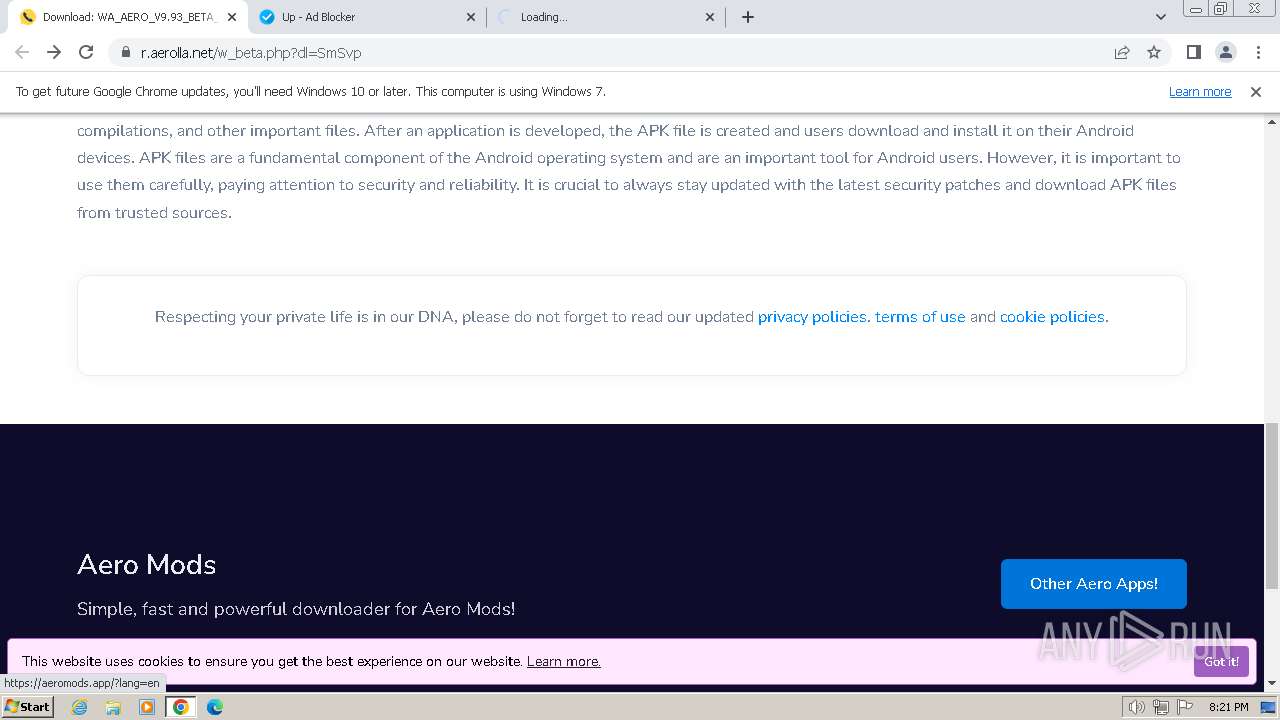Go forward in browser history
The width and height of the screenshot is (1280, 720).
point(54,52)
